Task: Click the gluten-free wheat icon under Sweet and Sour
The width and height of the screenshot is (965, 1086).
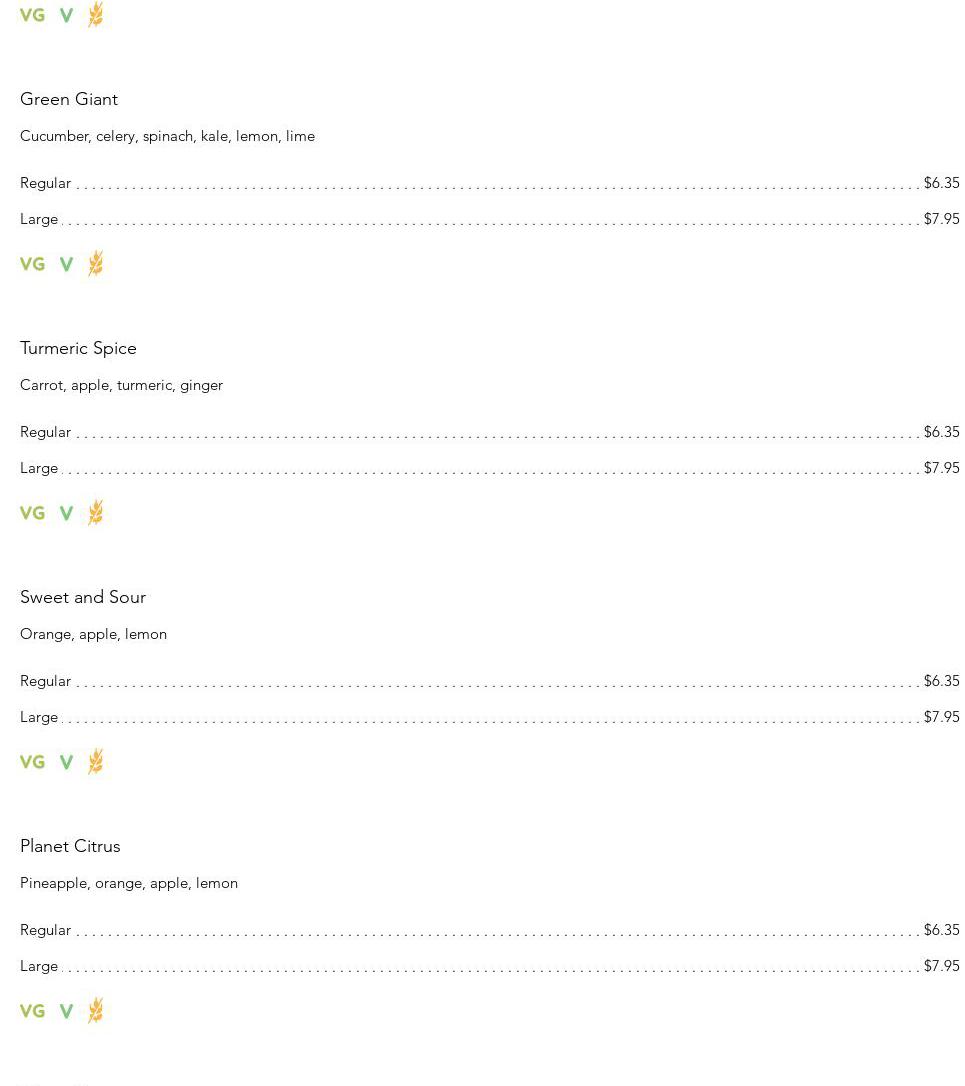Action: point(96,761)
